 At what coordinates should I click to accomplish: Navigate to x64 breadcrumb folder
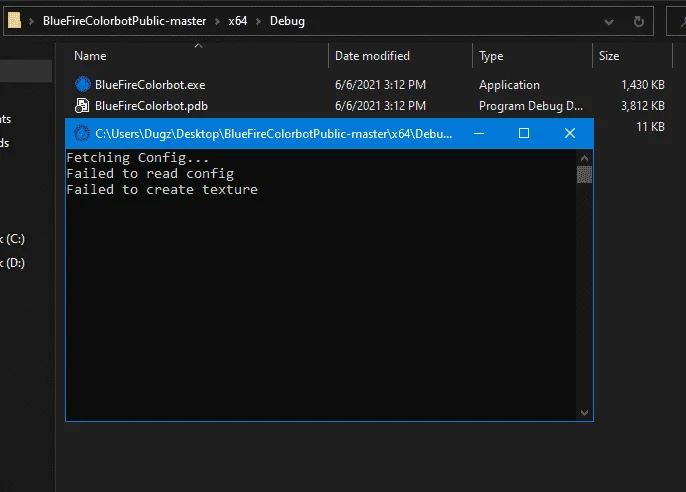(x=238, y=21)
